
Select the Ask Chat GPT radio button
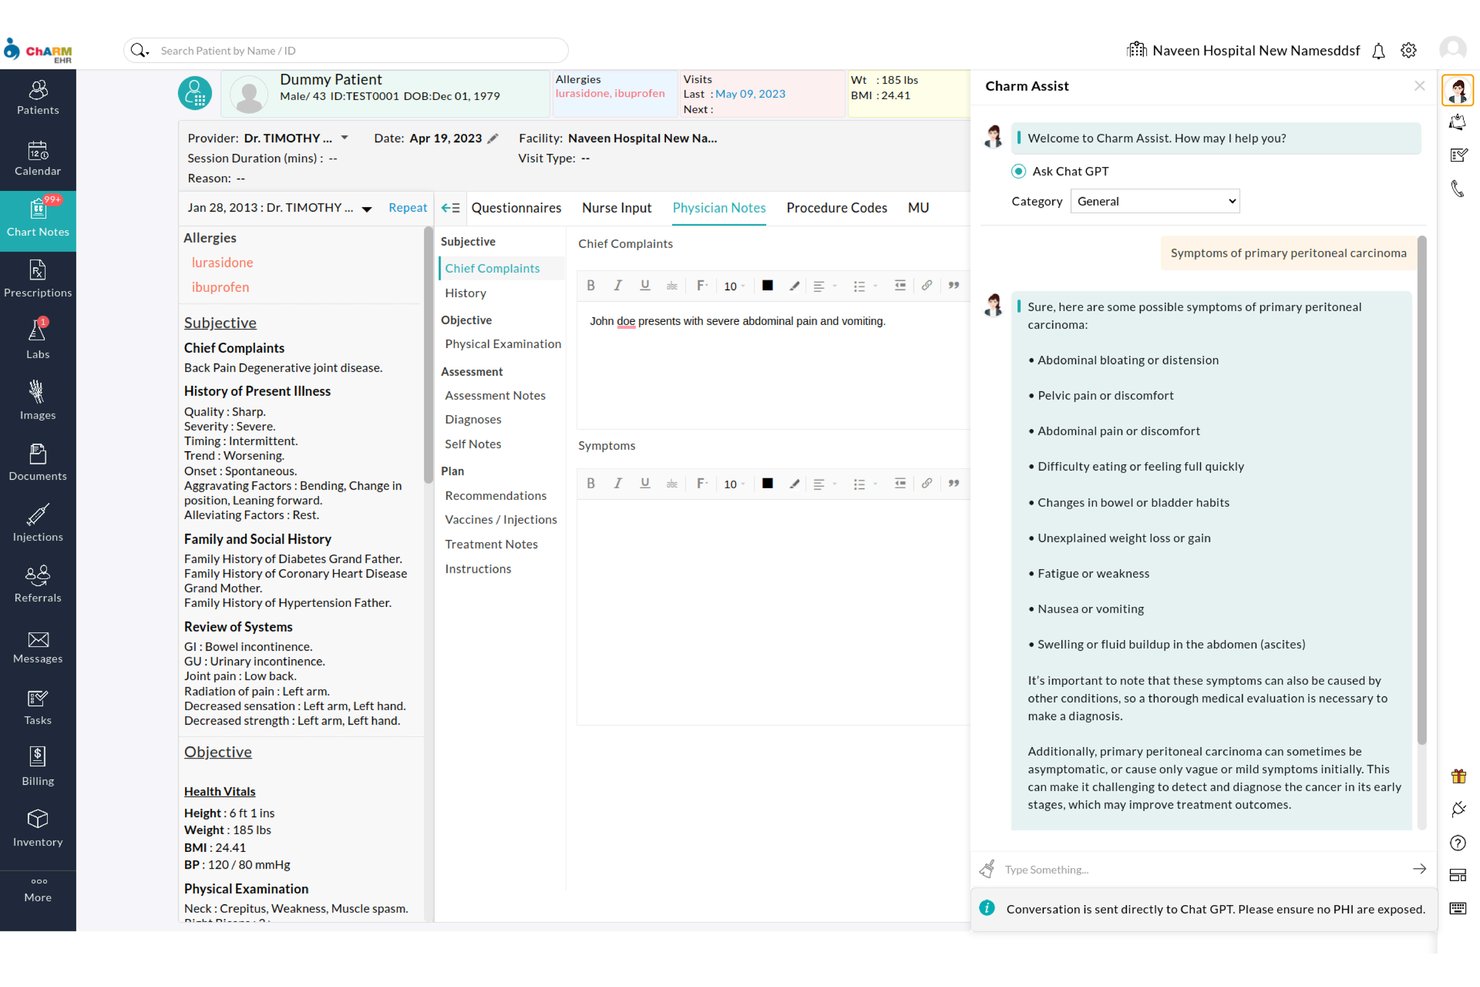click(1019, 171)
